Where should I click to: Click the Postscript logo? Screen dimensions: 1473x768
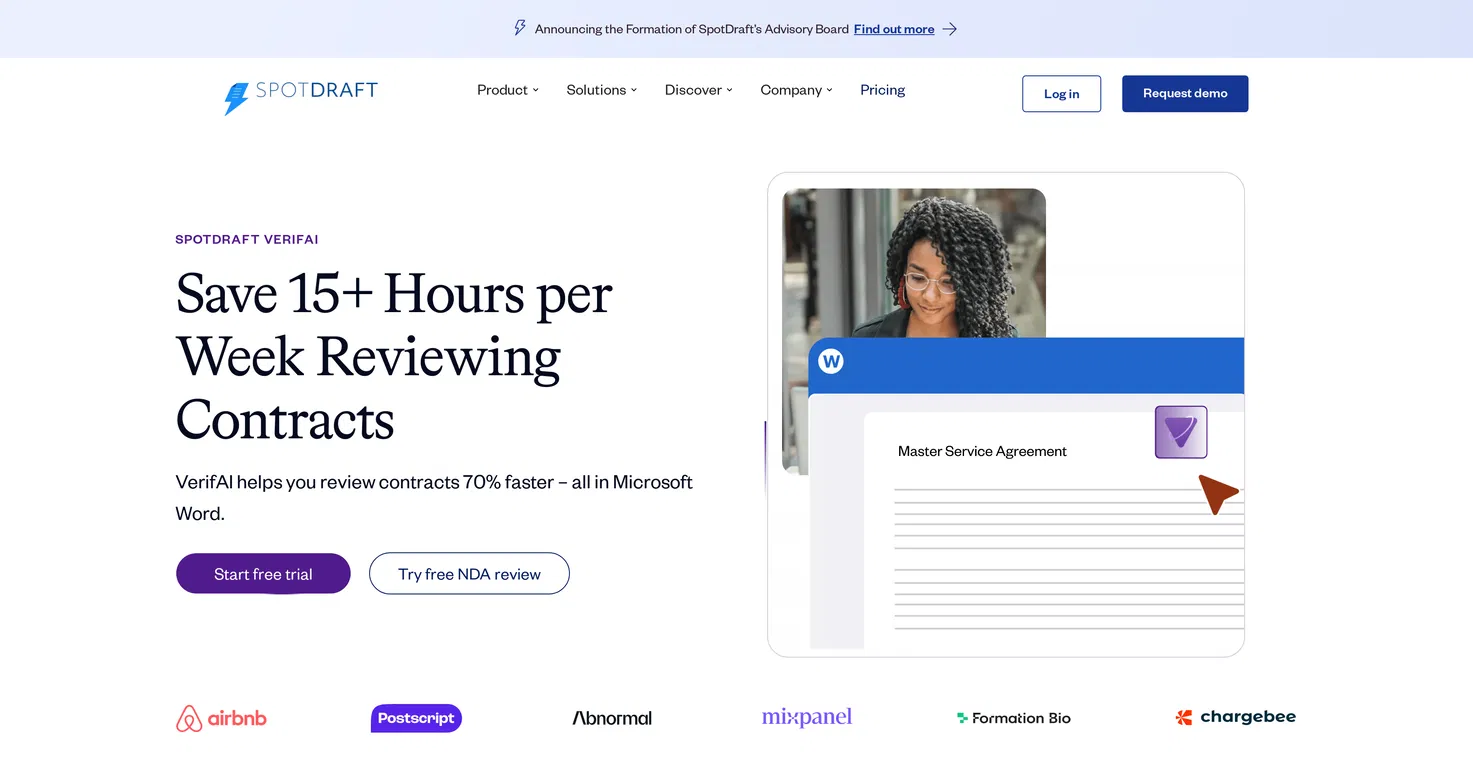pyautogui.click(x=416, y=718)
